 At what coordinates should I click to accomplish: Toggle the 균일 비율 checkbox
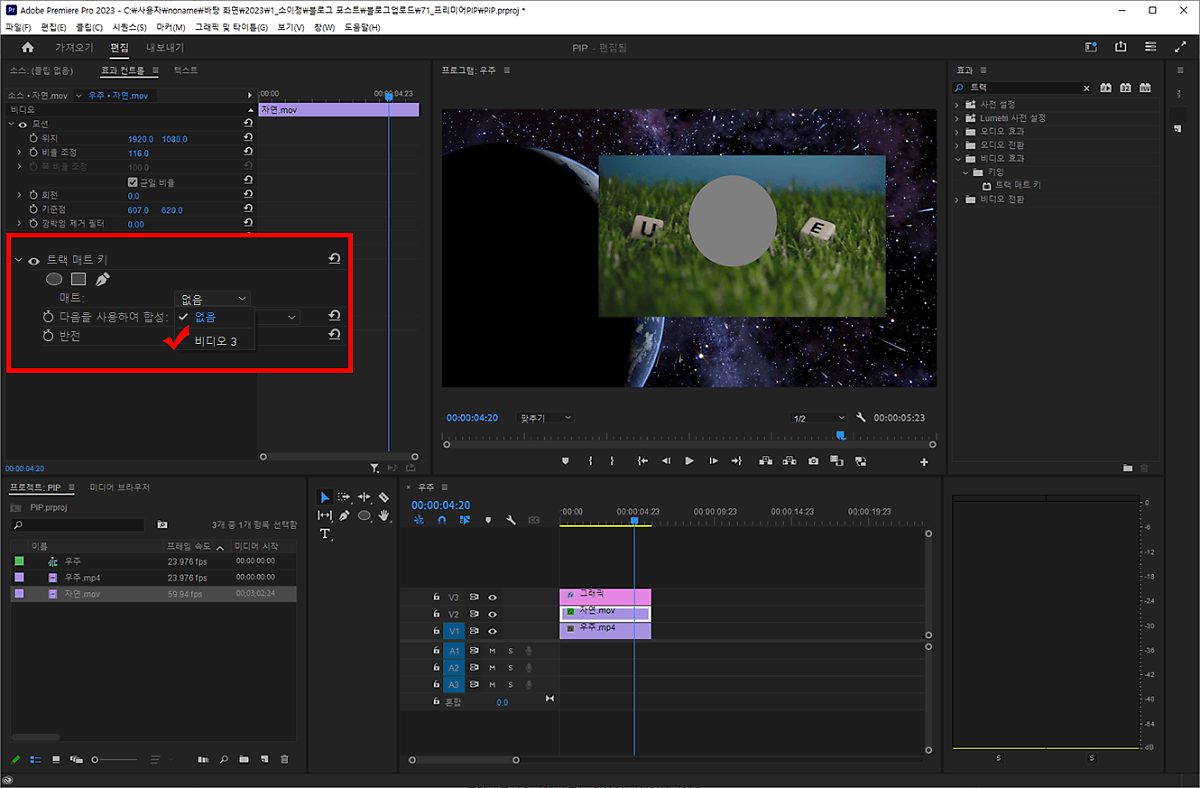(x=133, y=182)
